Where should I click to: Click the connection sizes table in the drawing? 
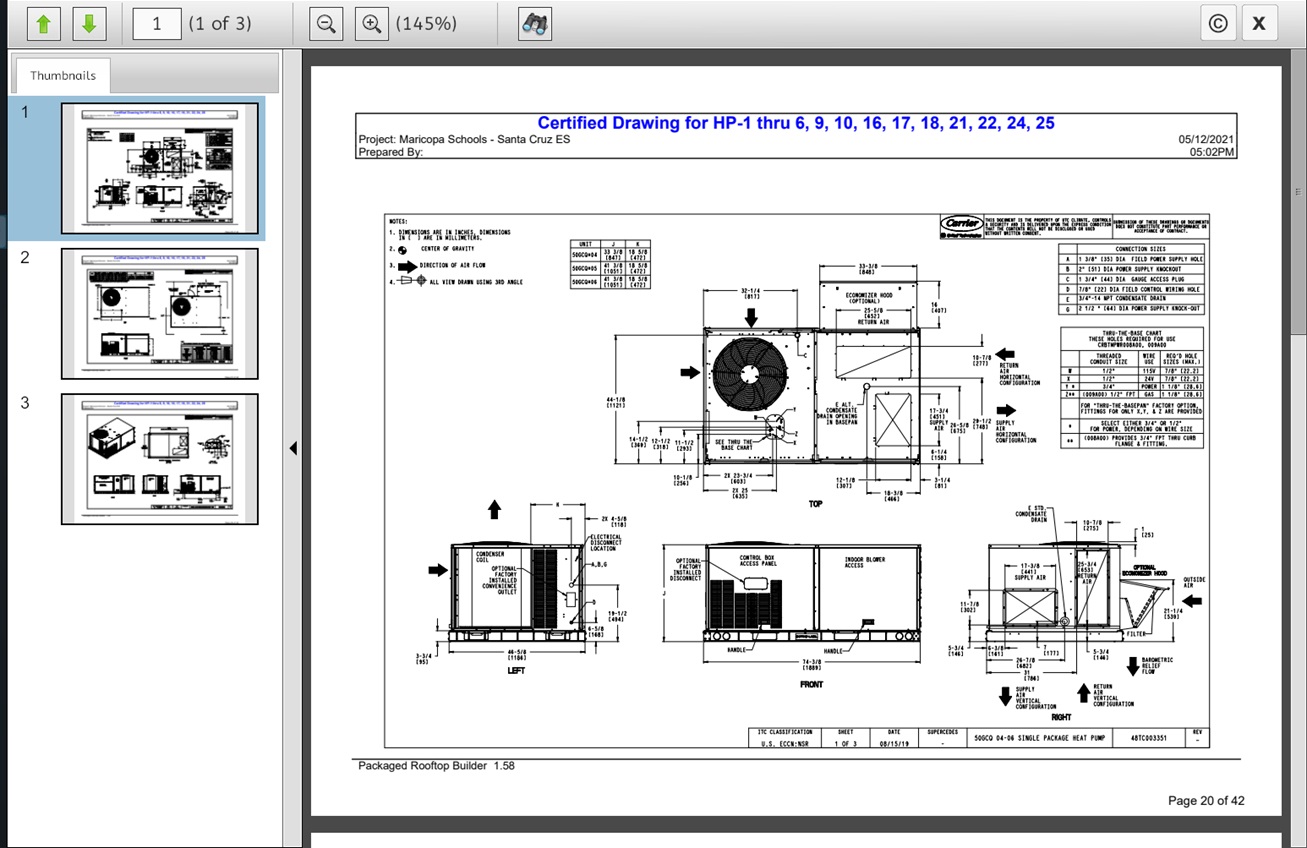click(1134, 280)
